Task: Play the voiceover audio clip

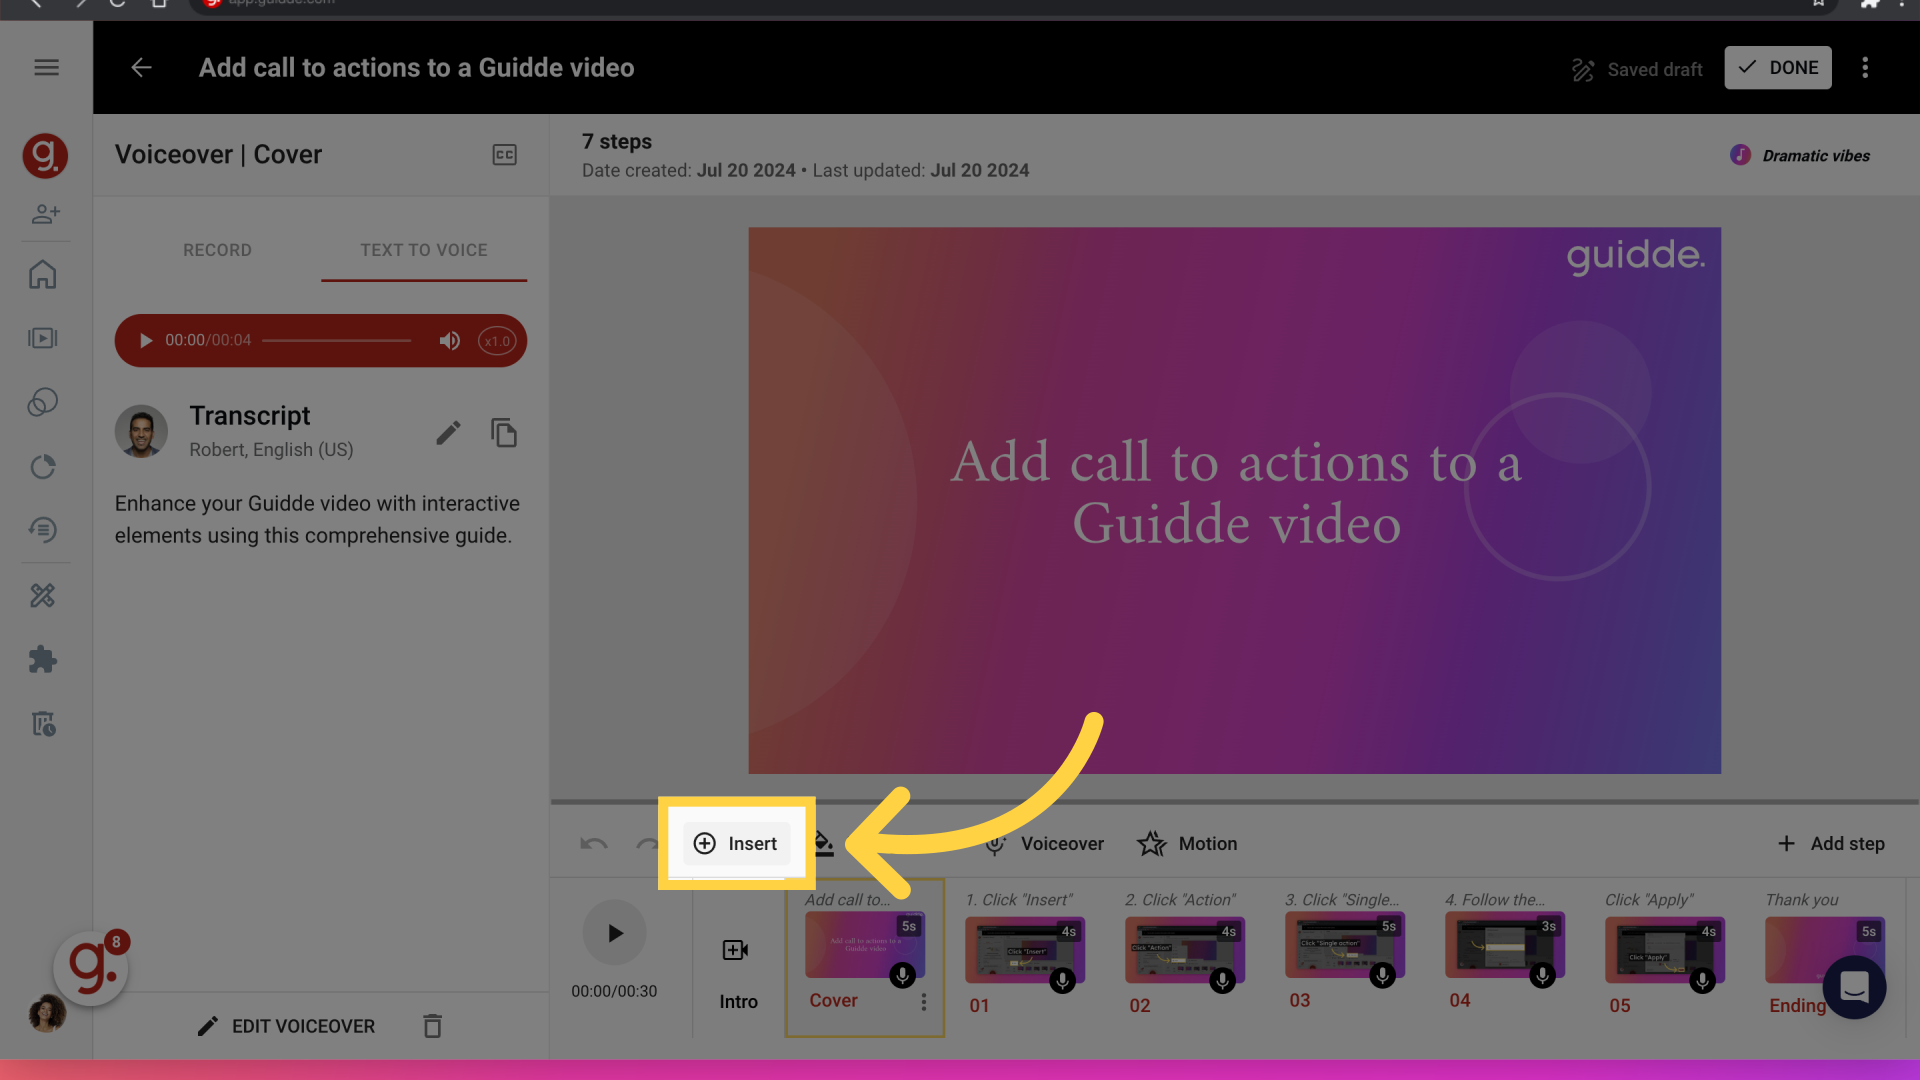Action: point(145,341)
